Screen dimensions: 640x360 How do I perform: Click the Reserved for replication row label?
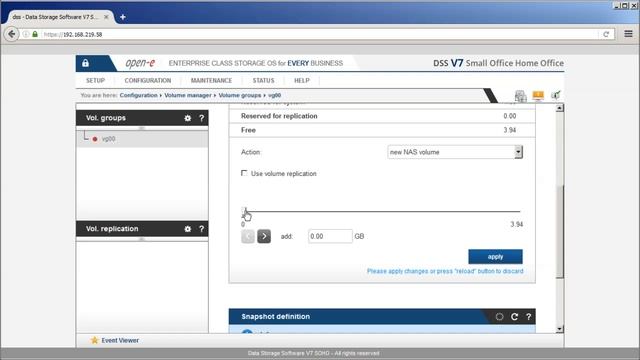(x=279, y=116)
